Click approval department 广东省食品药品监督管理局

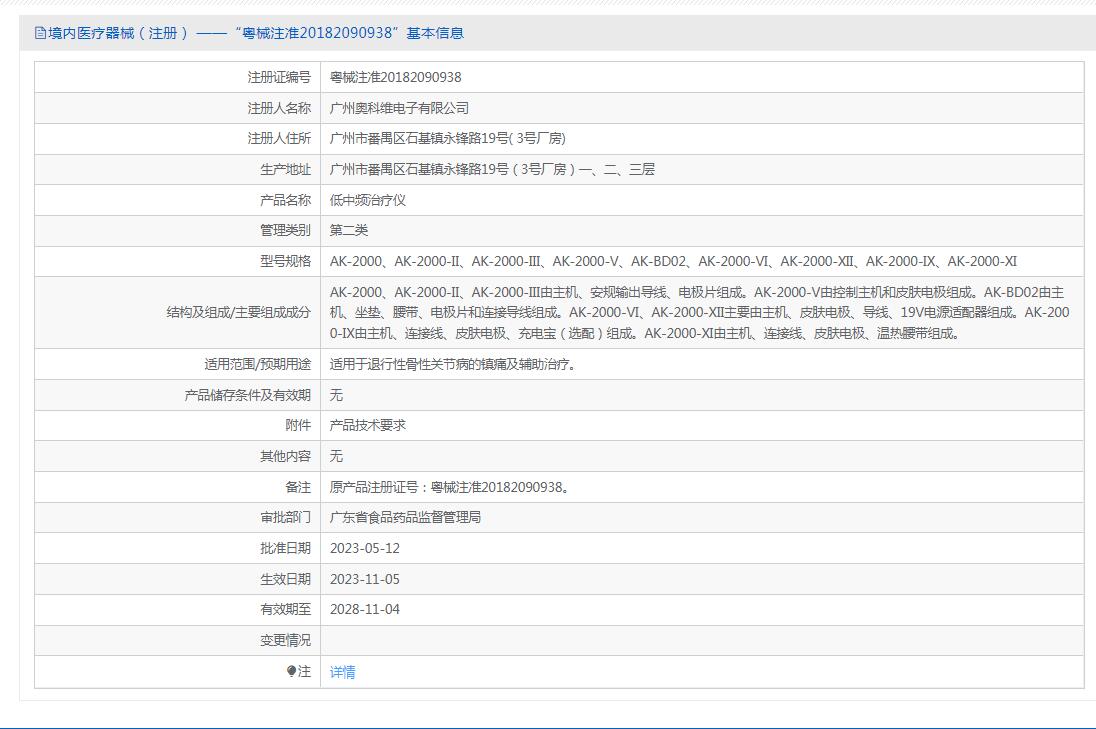tap(405, 517)
